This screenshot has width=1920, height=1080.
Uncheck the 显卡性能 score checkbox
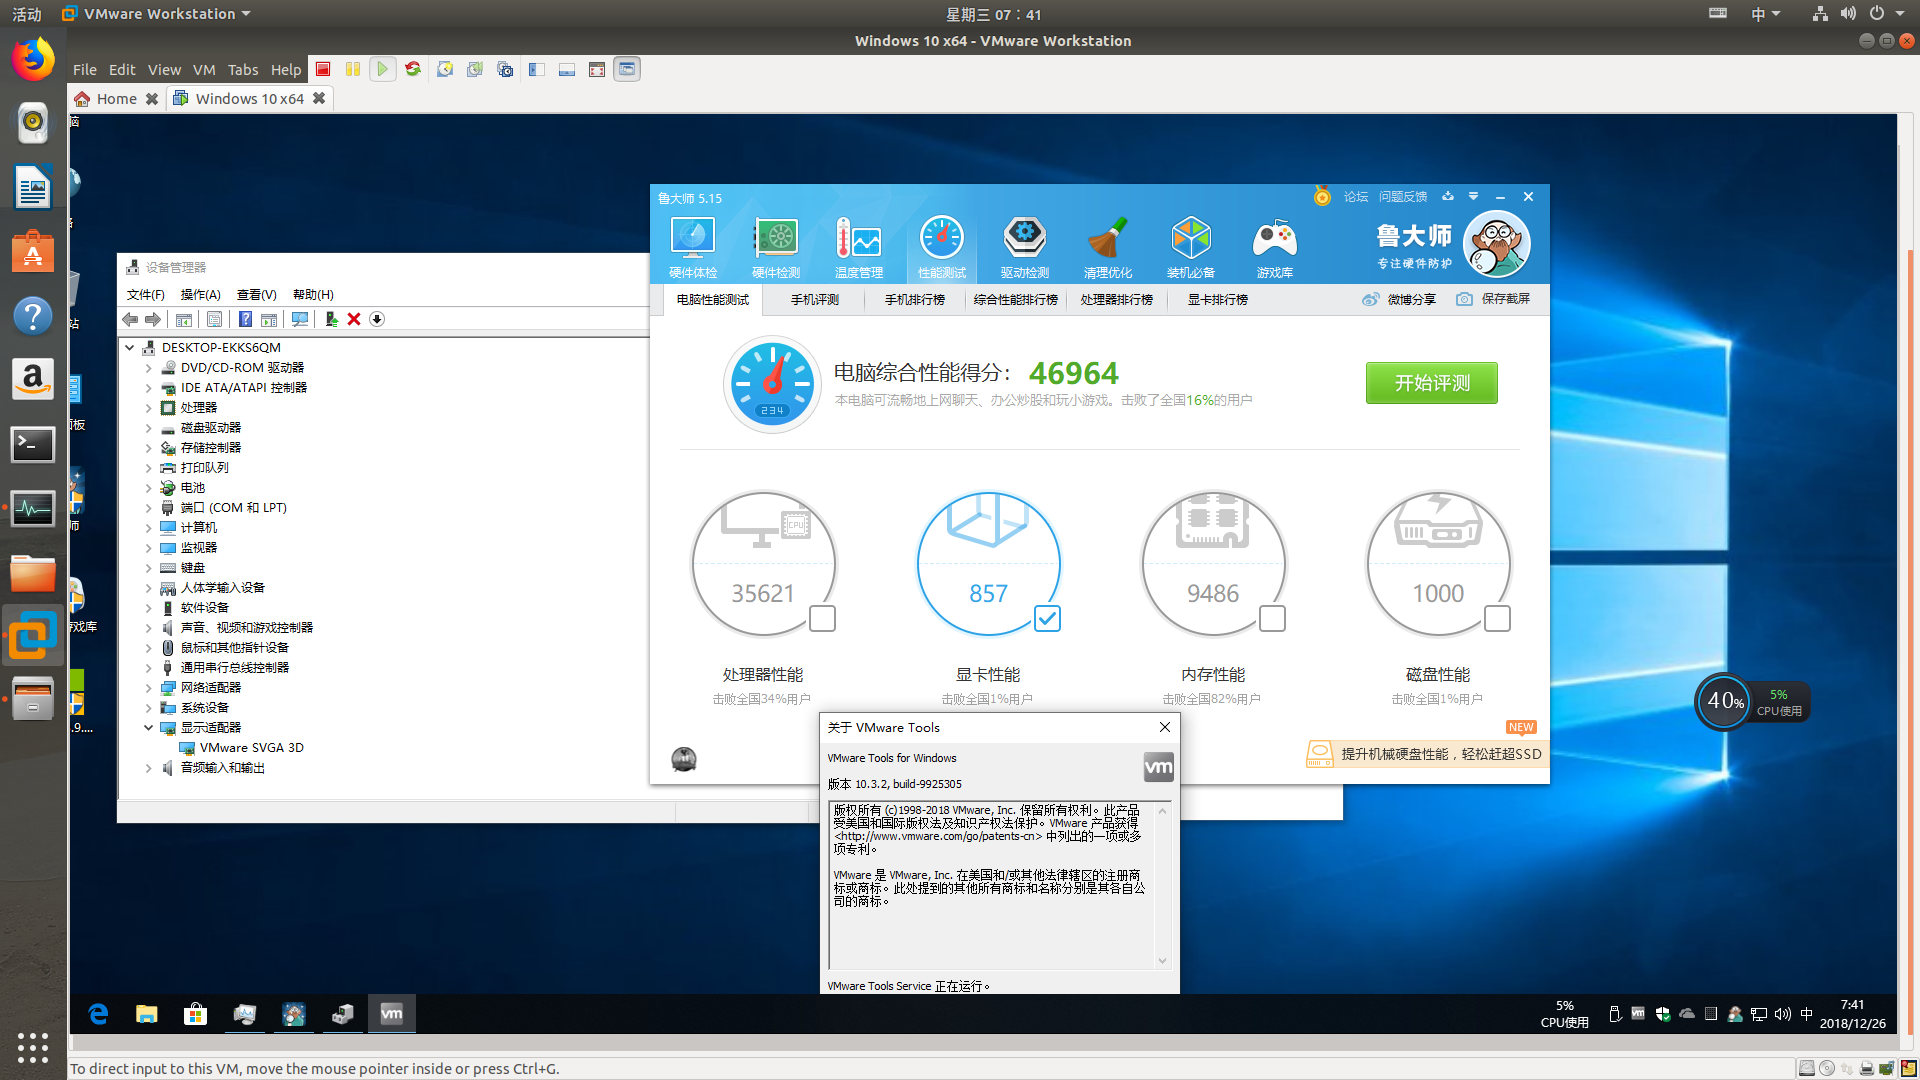(1047, 619)
